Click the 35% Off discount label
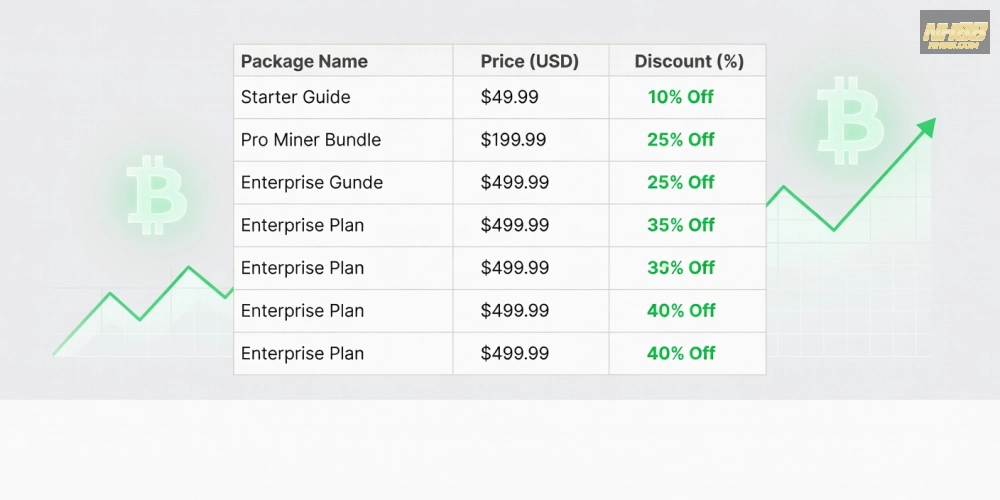Screen dimensions: 1000x500 [x=681, y=225]
